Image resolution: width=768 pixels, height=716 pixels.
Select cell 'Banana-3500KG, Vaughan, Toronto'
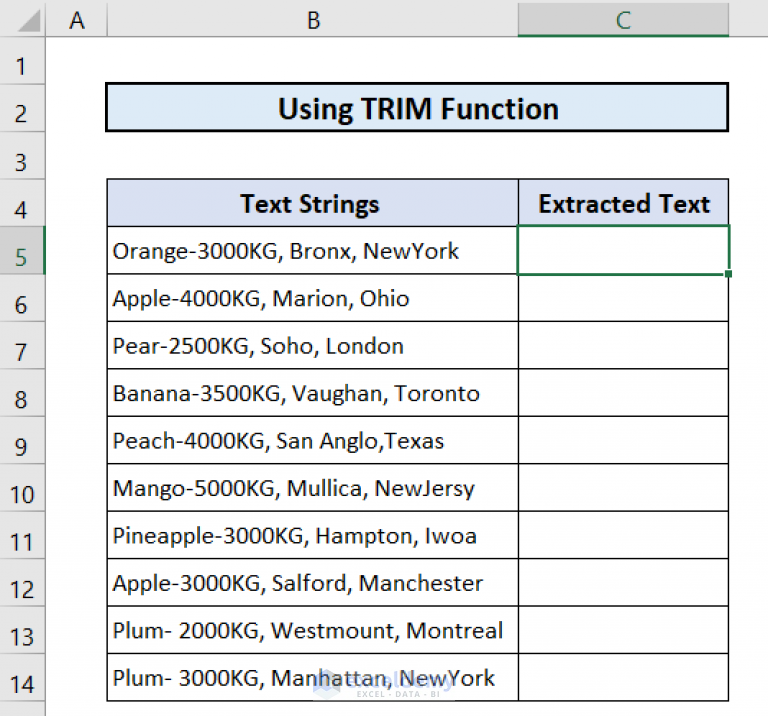(312, 393)
